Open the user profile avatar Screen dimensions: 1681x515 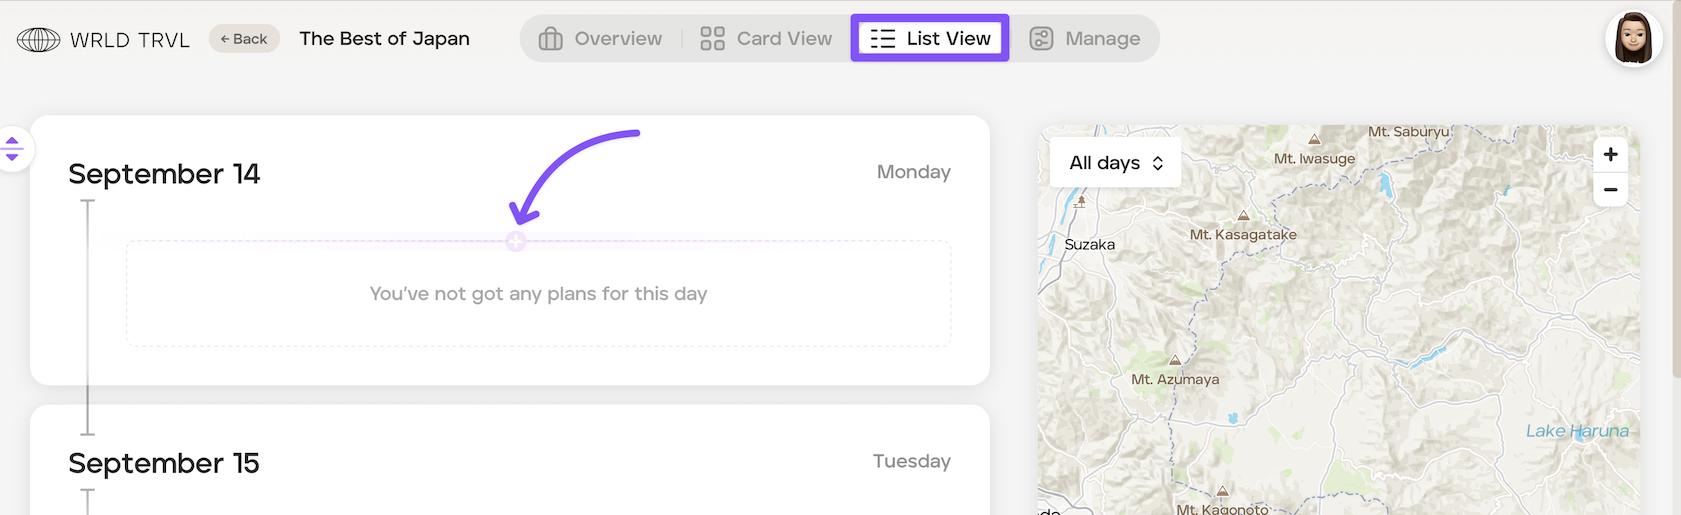point(1633,40)
